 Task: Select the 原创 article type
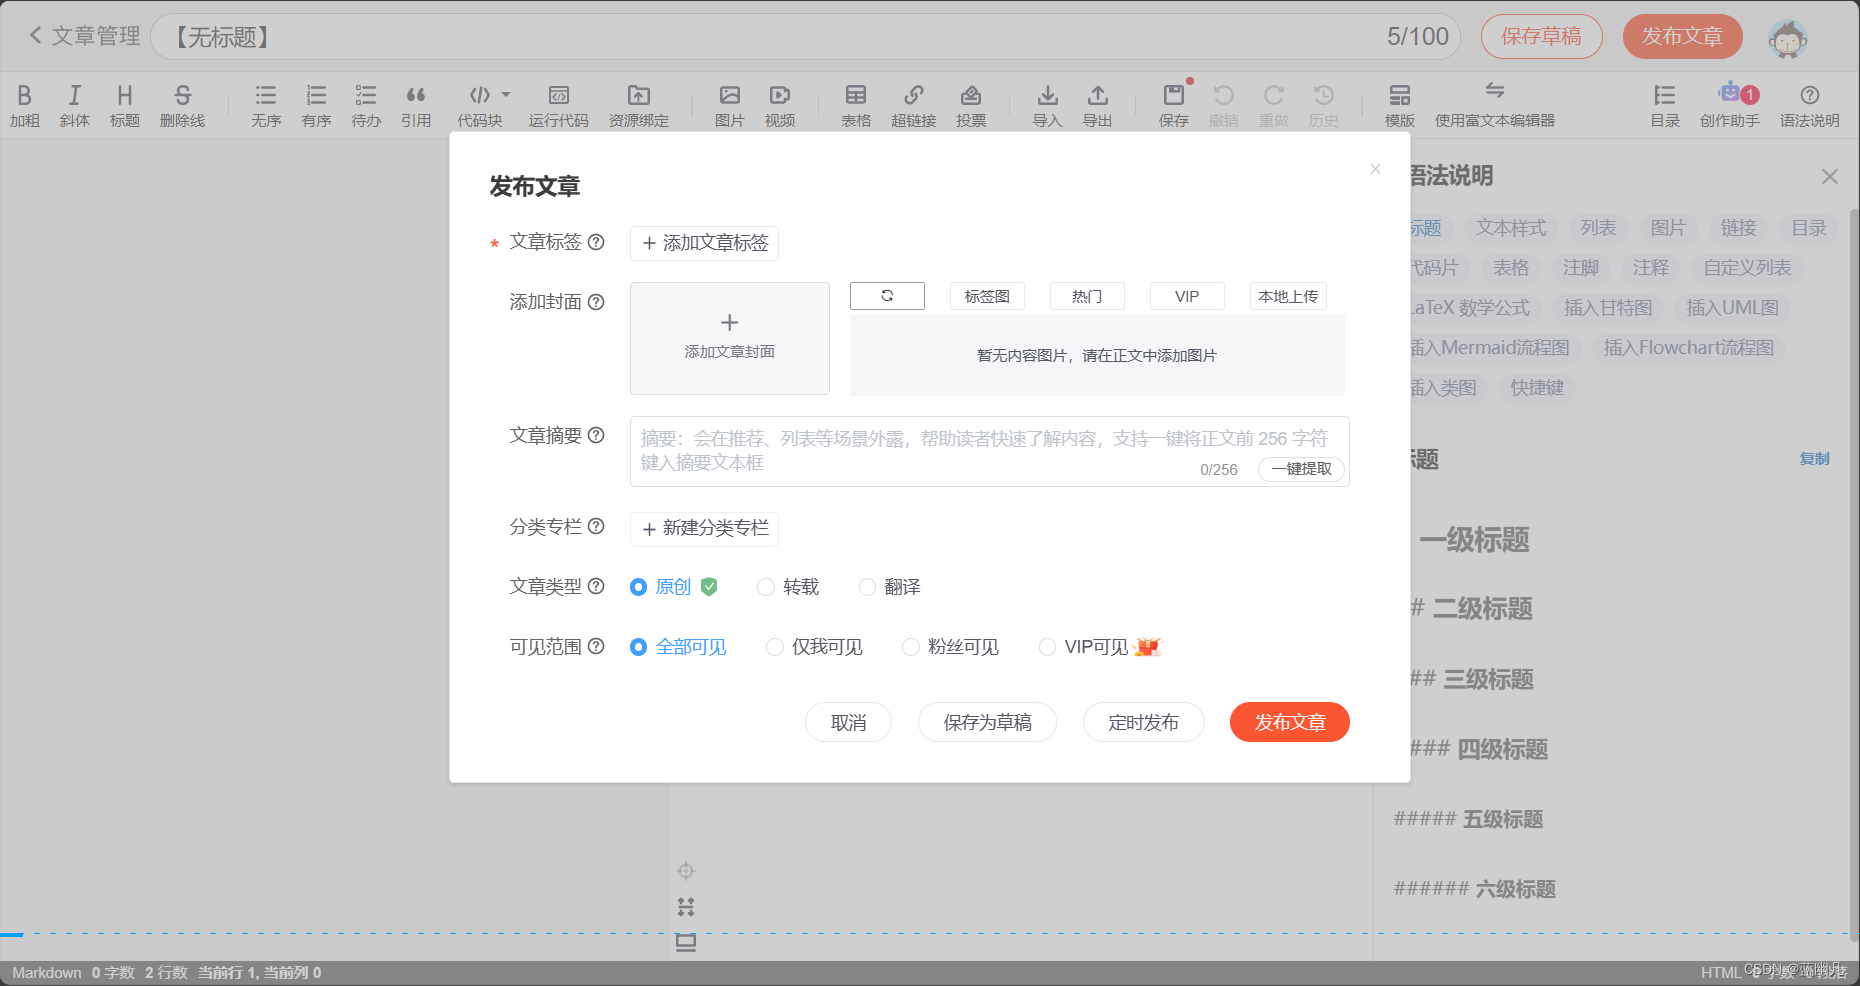tap(638, 587)
